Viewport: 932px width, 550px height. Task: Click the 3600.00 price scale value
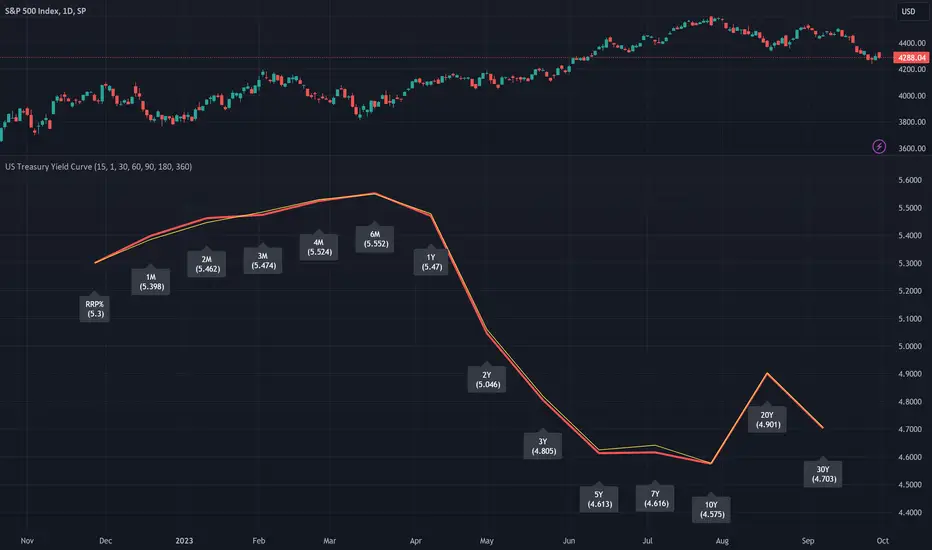912,148
